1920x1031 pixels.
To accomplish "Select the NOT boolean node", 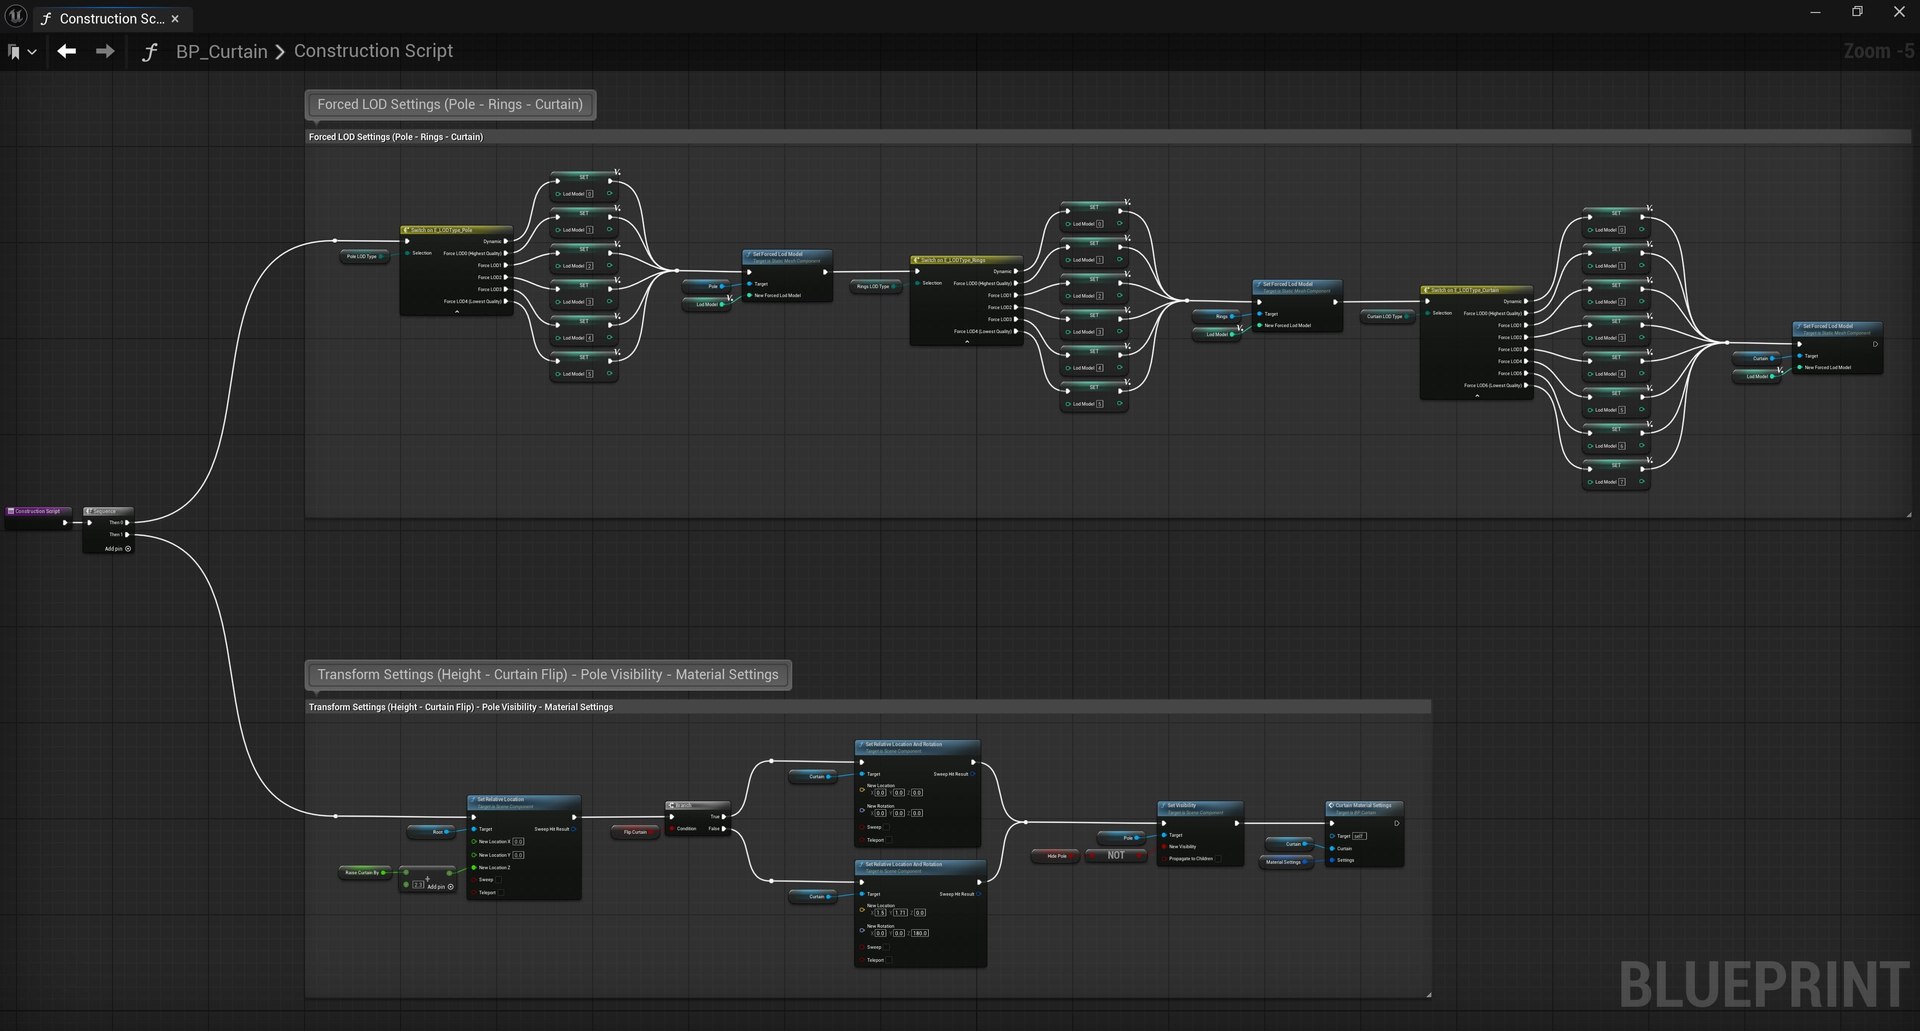I will 1115,856.
